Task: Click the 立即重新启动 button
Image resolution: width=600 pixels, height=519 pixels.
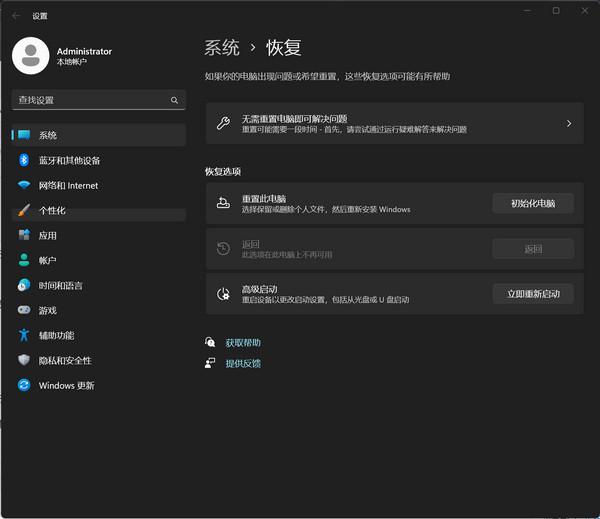Action: (533, 294)
